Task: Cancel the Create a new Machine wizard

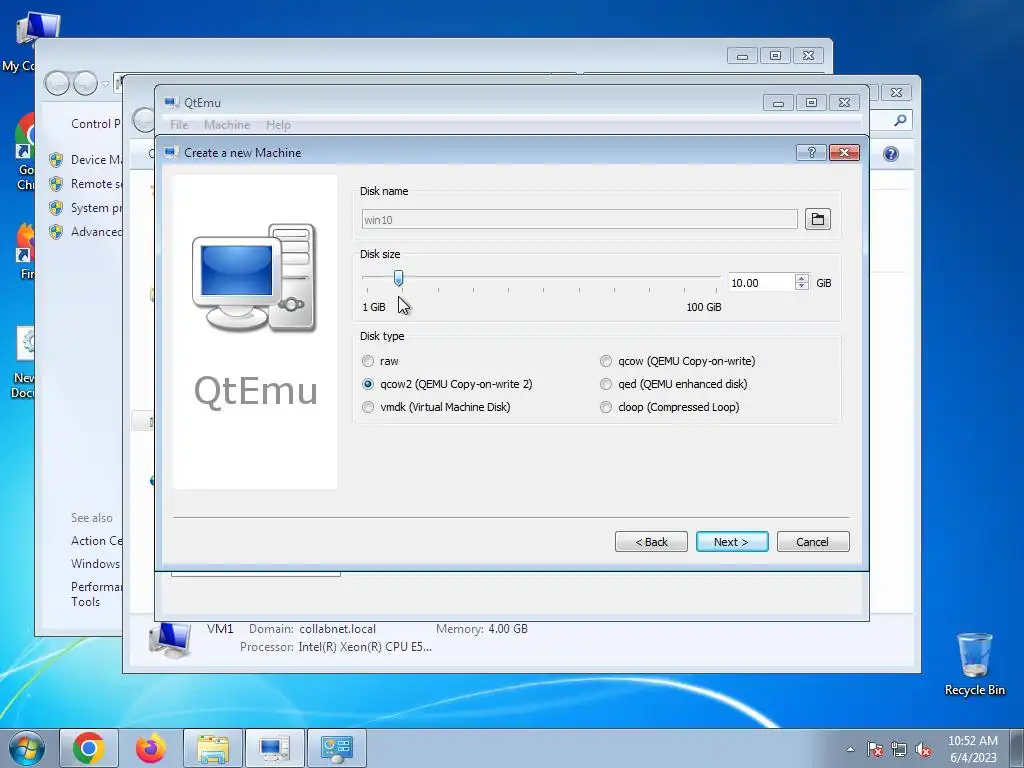Action: 813,541
